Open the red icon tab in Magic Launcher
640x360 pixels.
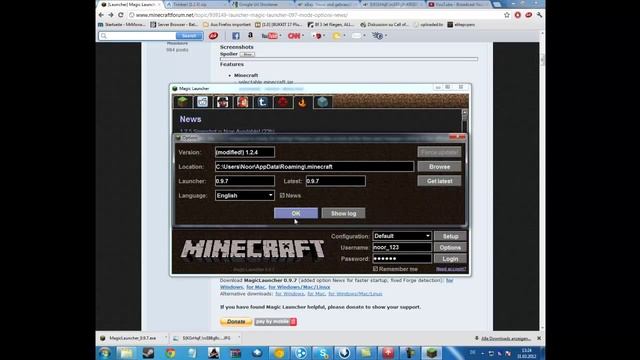pos(282,102)
